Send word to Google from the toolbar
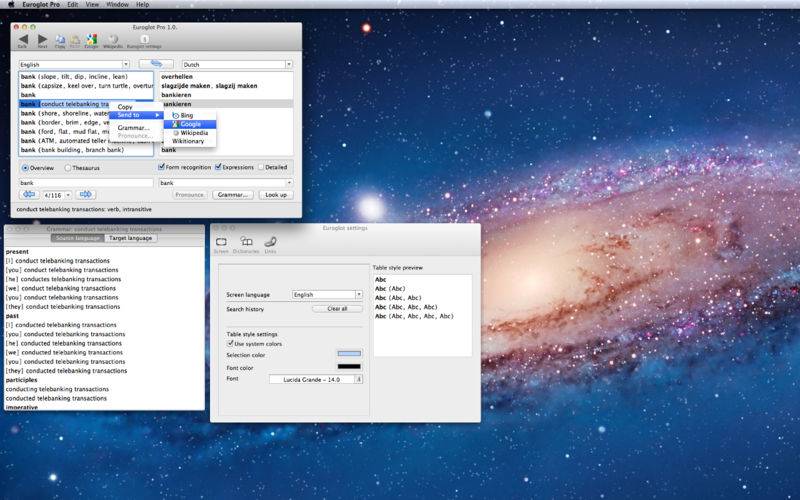This screenshot has height=500, width=800. click(91, 39)
